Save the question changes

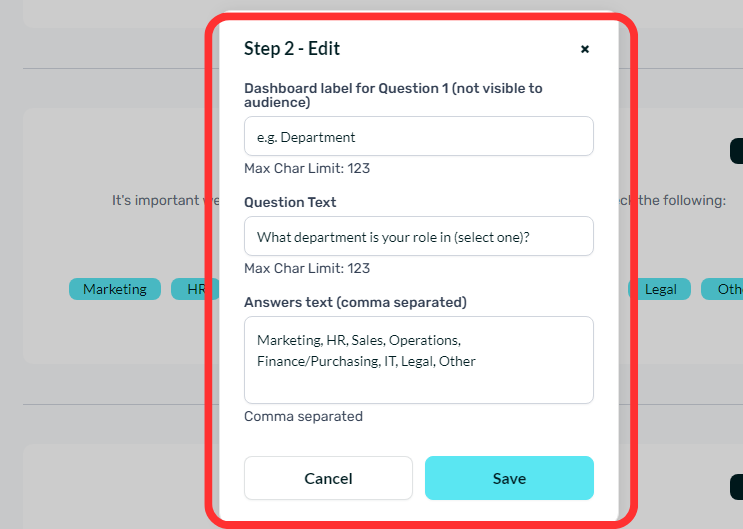click(x=509, y=478)
